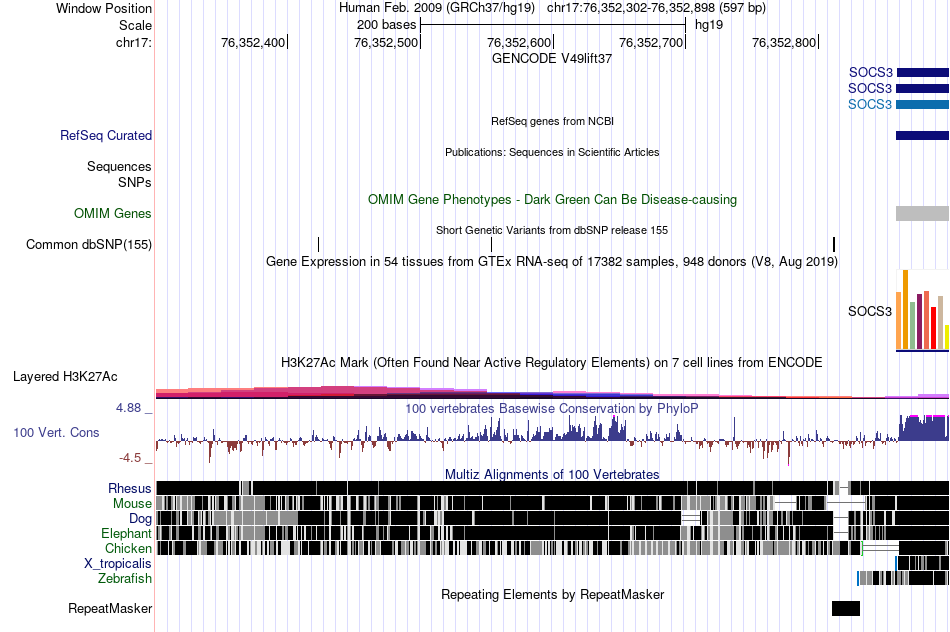Screen dimensions: 950x632
Task: Click the Dog alignment label
Action: (140, 519)
